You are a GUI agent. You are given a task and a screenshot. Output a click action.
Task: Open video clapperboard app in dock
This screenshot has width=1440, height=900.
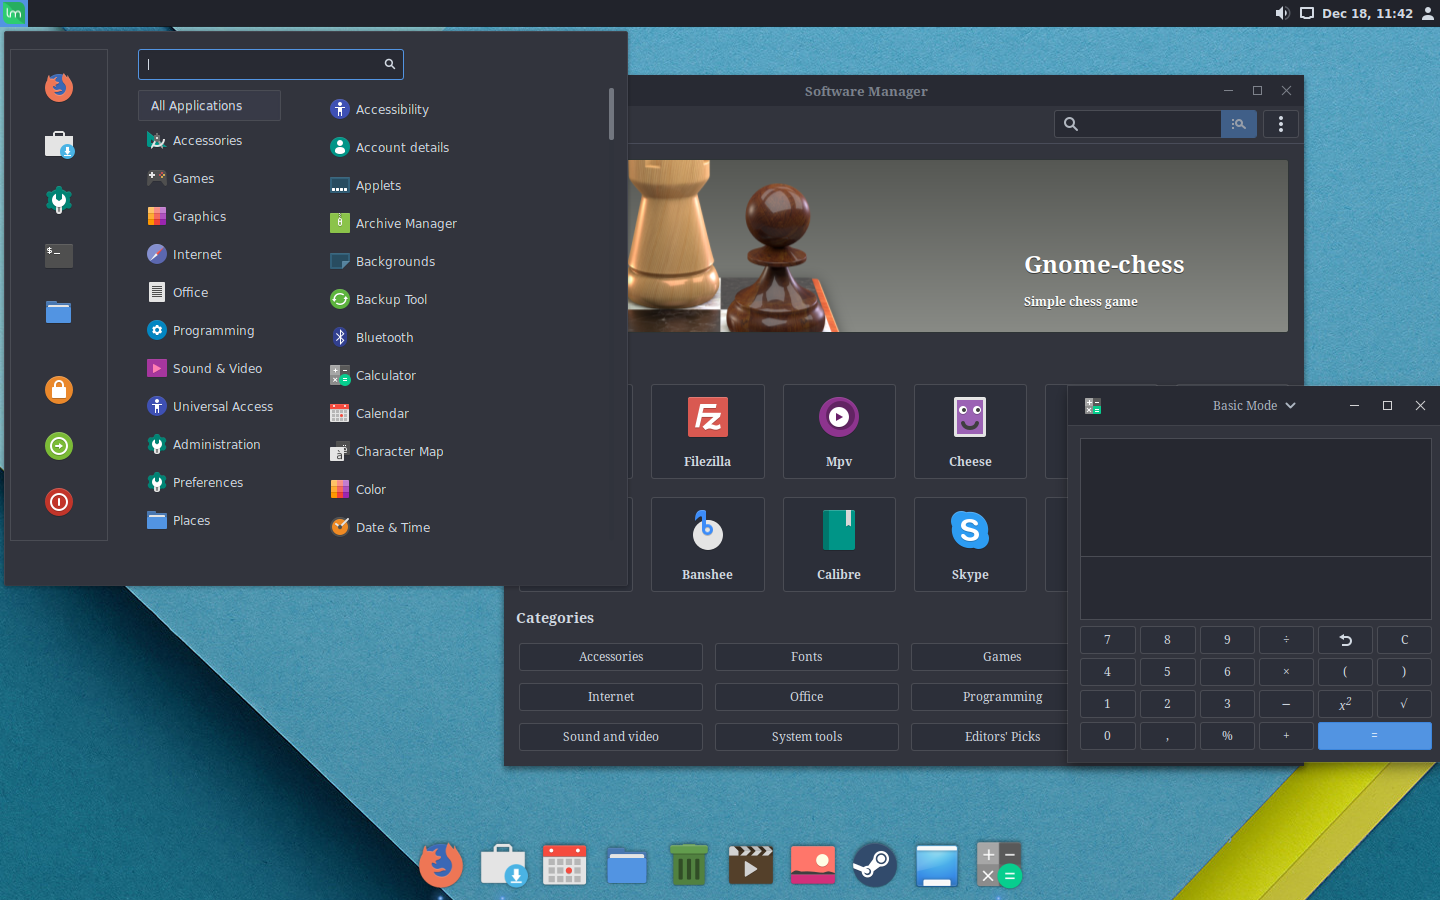[751, 865]
